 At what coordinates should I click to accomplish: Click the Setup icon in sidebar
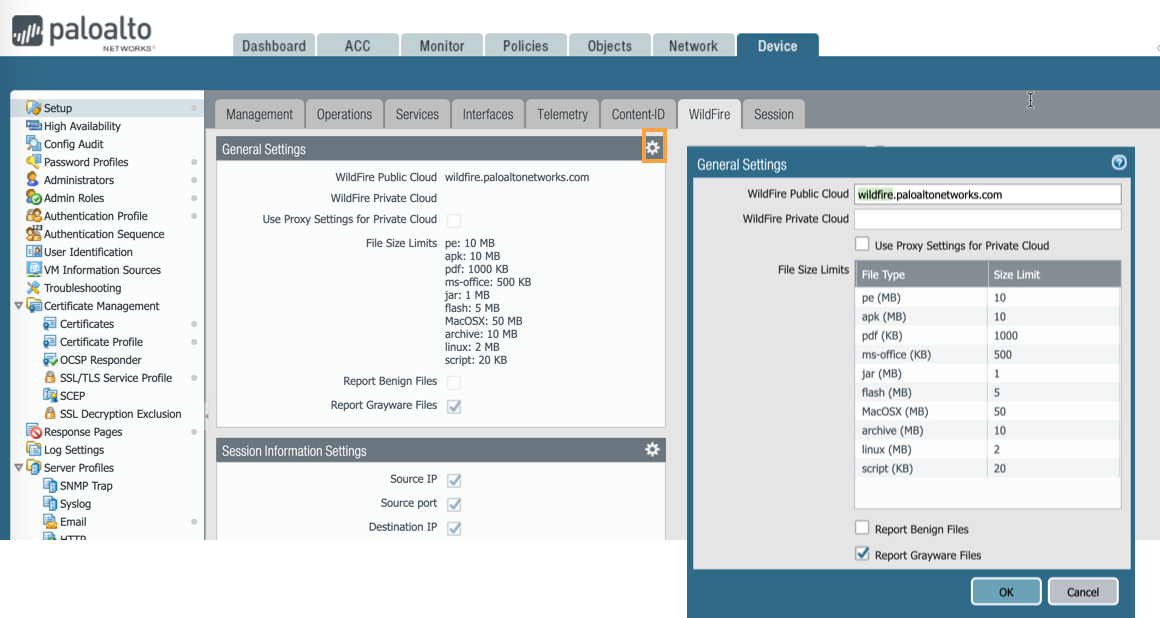coord(33,108)
